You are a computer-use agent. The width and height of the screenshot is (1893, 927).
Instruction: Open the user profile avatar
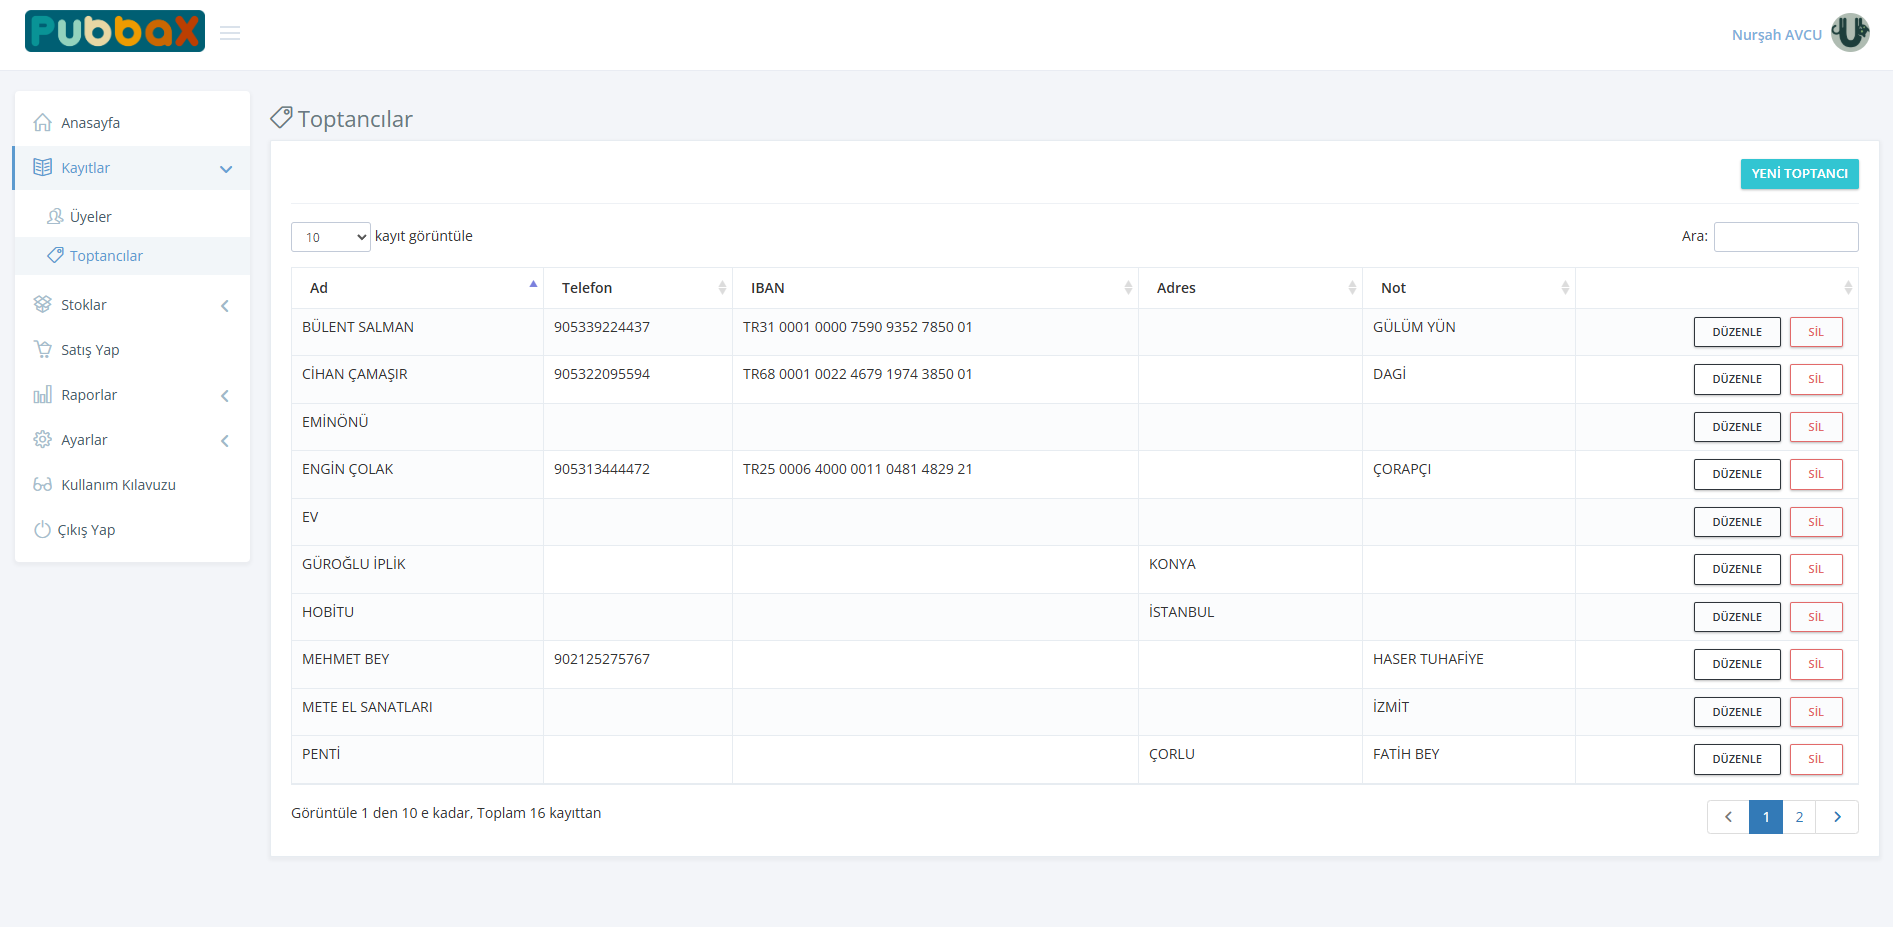coord(1850,33)
